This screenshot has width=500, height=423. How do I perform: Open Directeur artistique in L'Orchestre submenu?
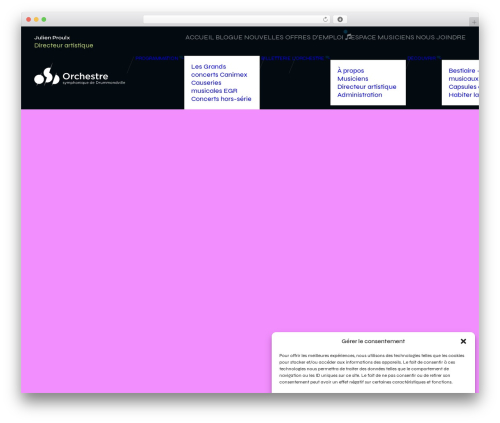coord(367,87)
